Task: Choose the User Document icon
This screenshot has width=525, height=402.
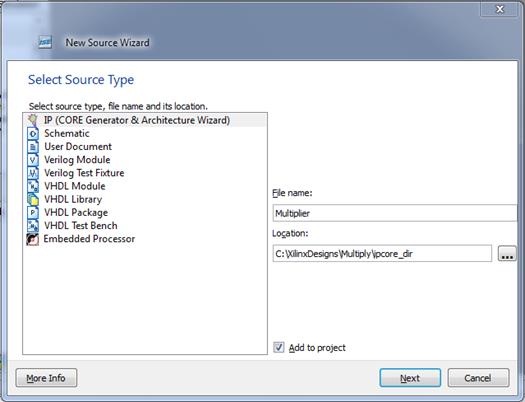Action: coord(33,147)
